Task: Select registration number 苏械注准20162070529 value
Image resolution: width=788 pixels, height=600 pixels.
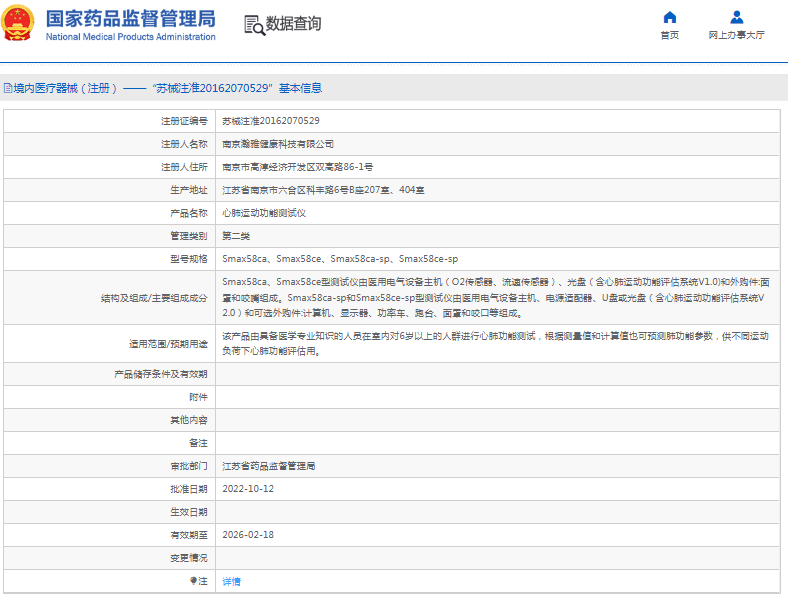Action: [270, 121]
